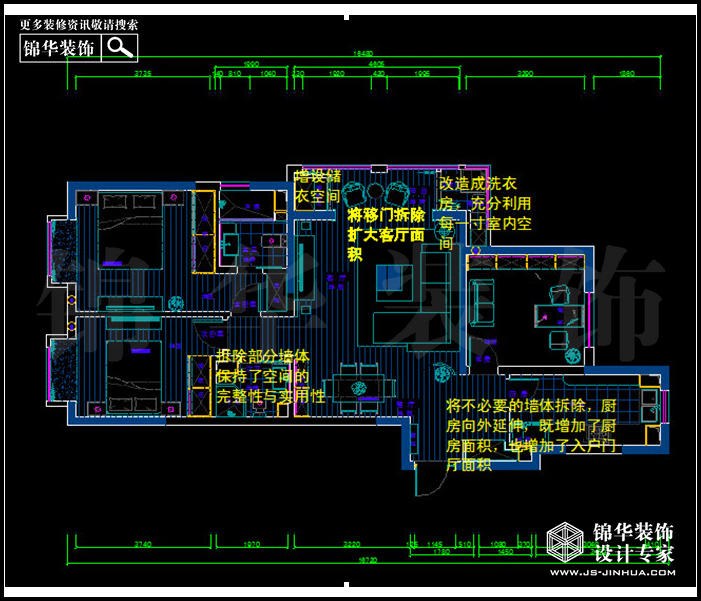Click the 锦华装饰 logo box
Screen dimensions: 701x601
point(60,47)
